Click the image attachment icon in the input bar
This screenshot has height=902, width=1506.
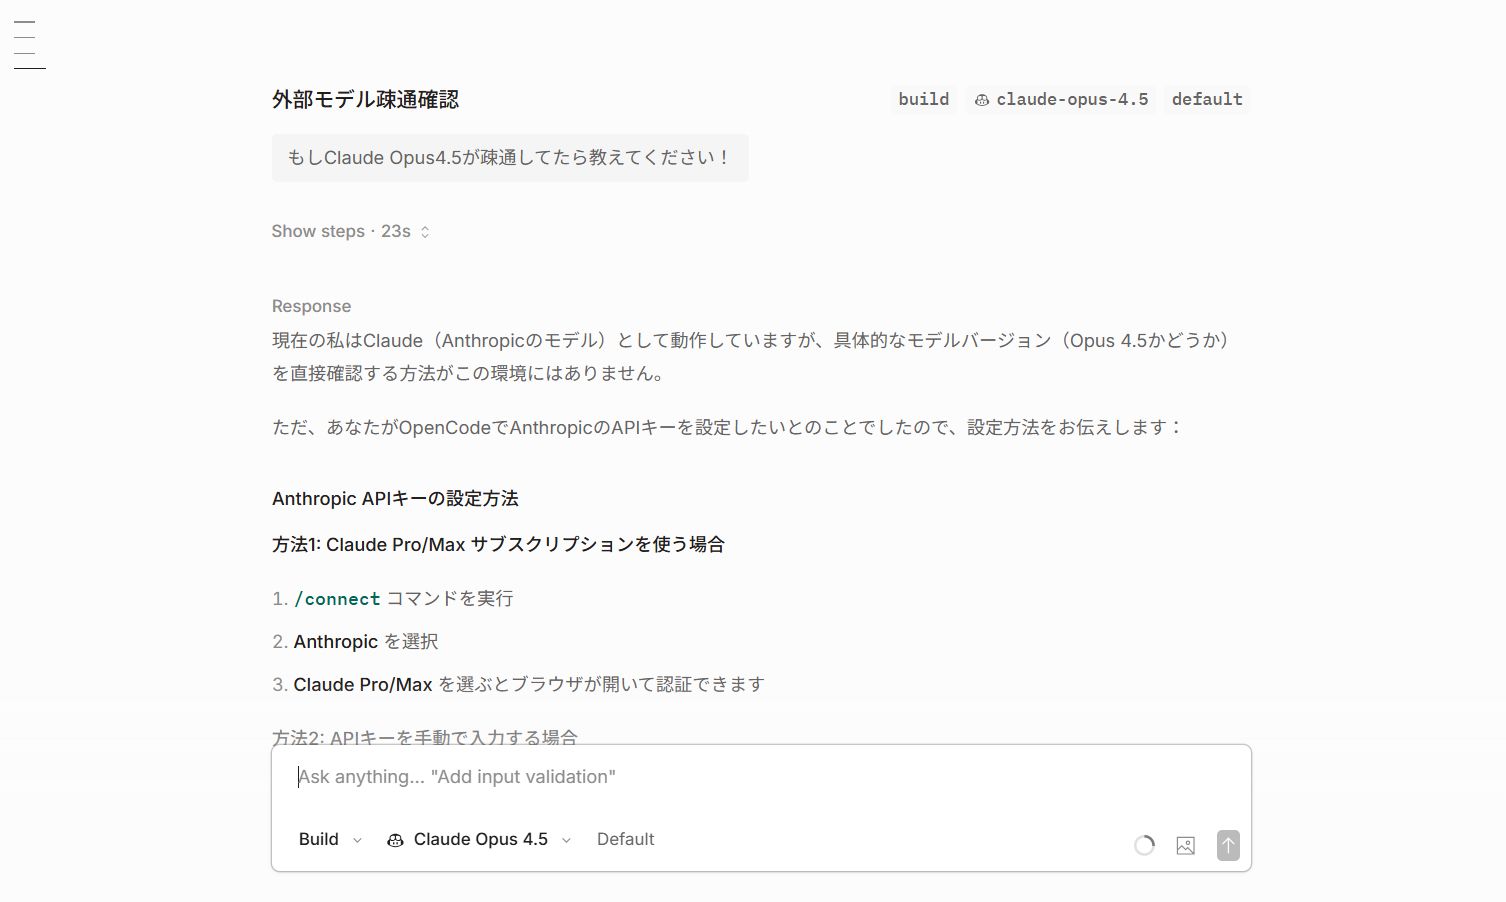pos(1185,845)
